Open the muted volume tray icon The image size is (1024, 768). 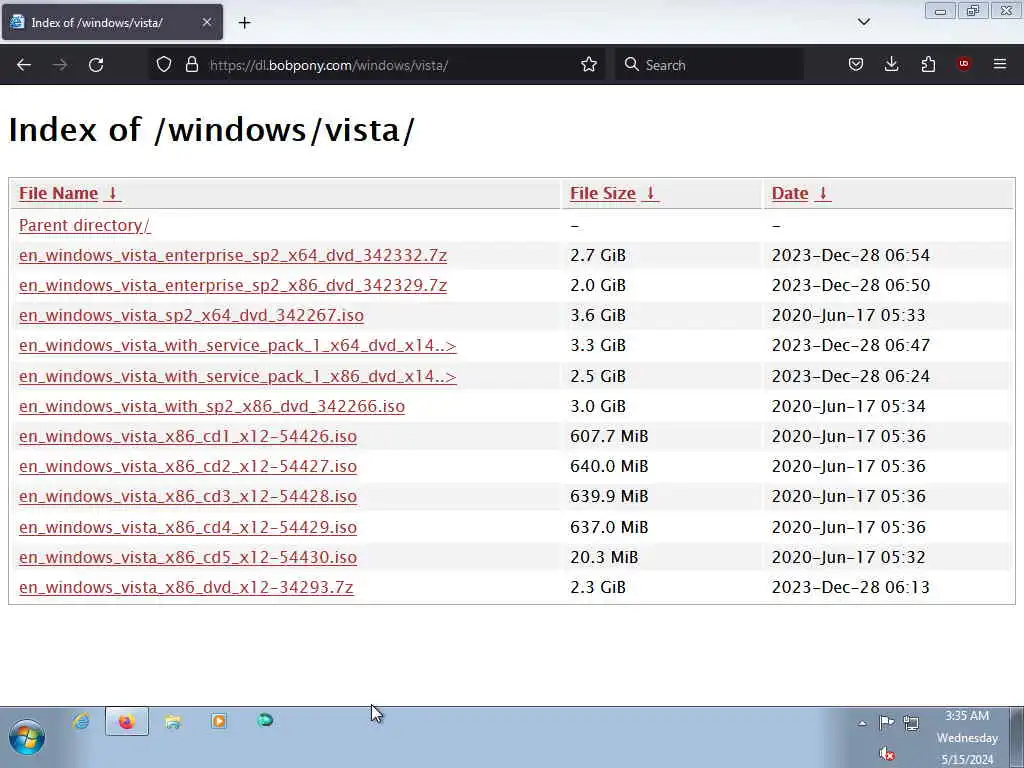[x=887, y=754]
